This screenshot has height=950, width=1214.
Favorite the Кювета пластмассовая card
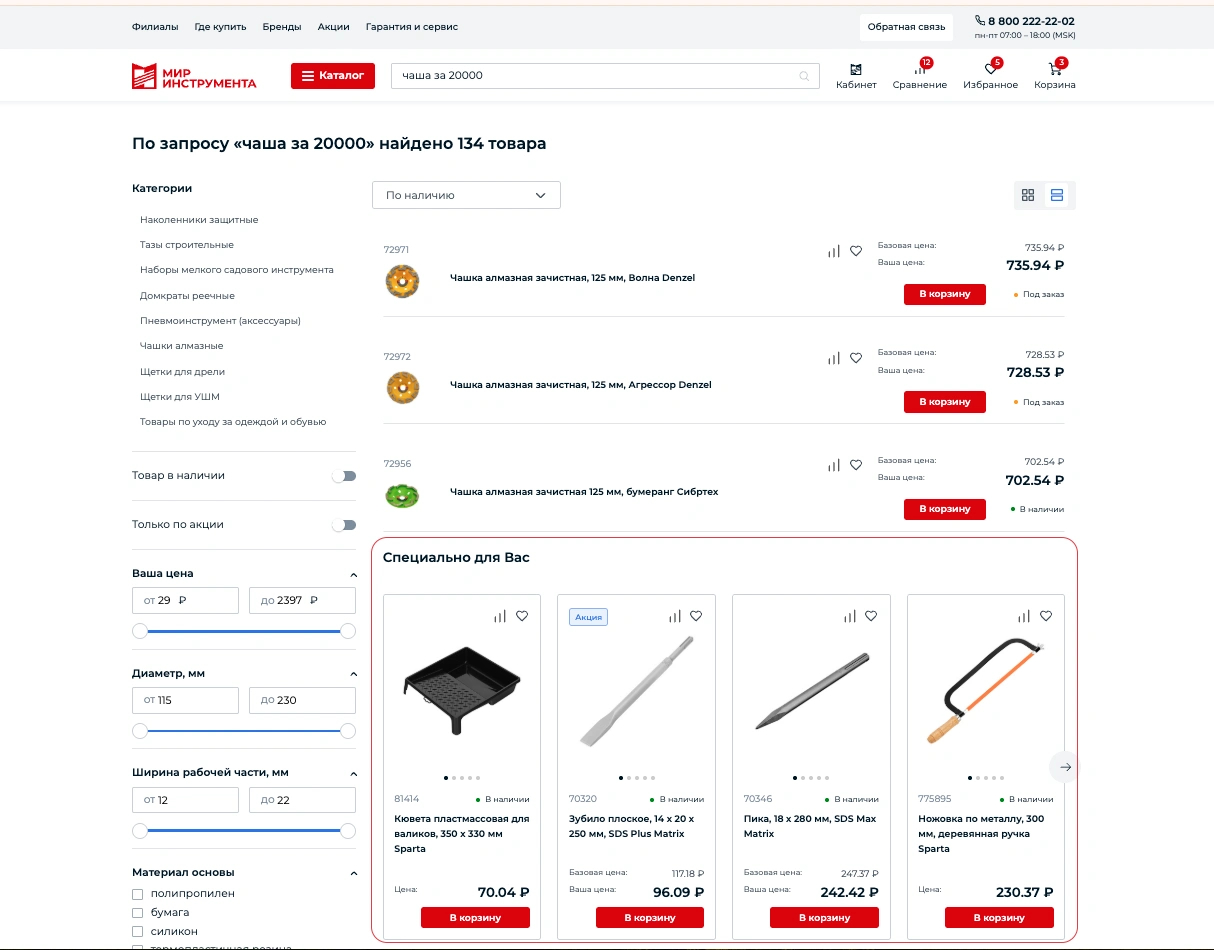(522, 616)
